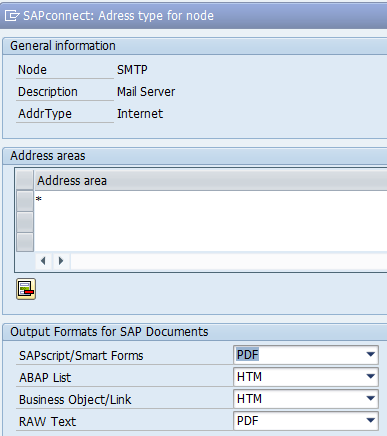Image resolution: width=387 pixels, height=436 pixels.
Task: Click the delete address area row icon
Action: point(26,289)
